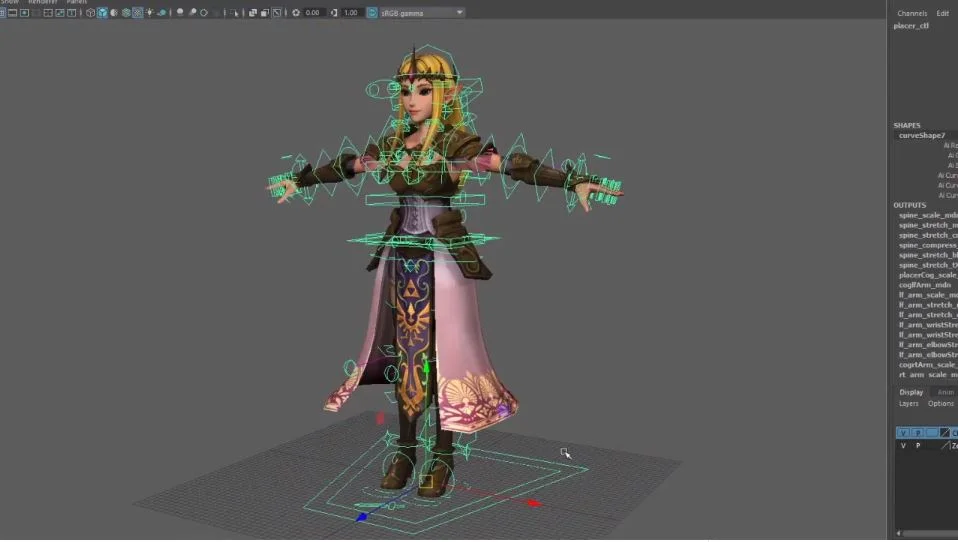Toggle viewport shadows icon
Image resolution: width=958 pixels, height=542 pixels.
(162, 13)
